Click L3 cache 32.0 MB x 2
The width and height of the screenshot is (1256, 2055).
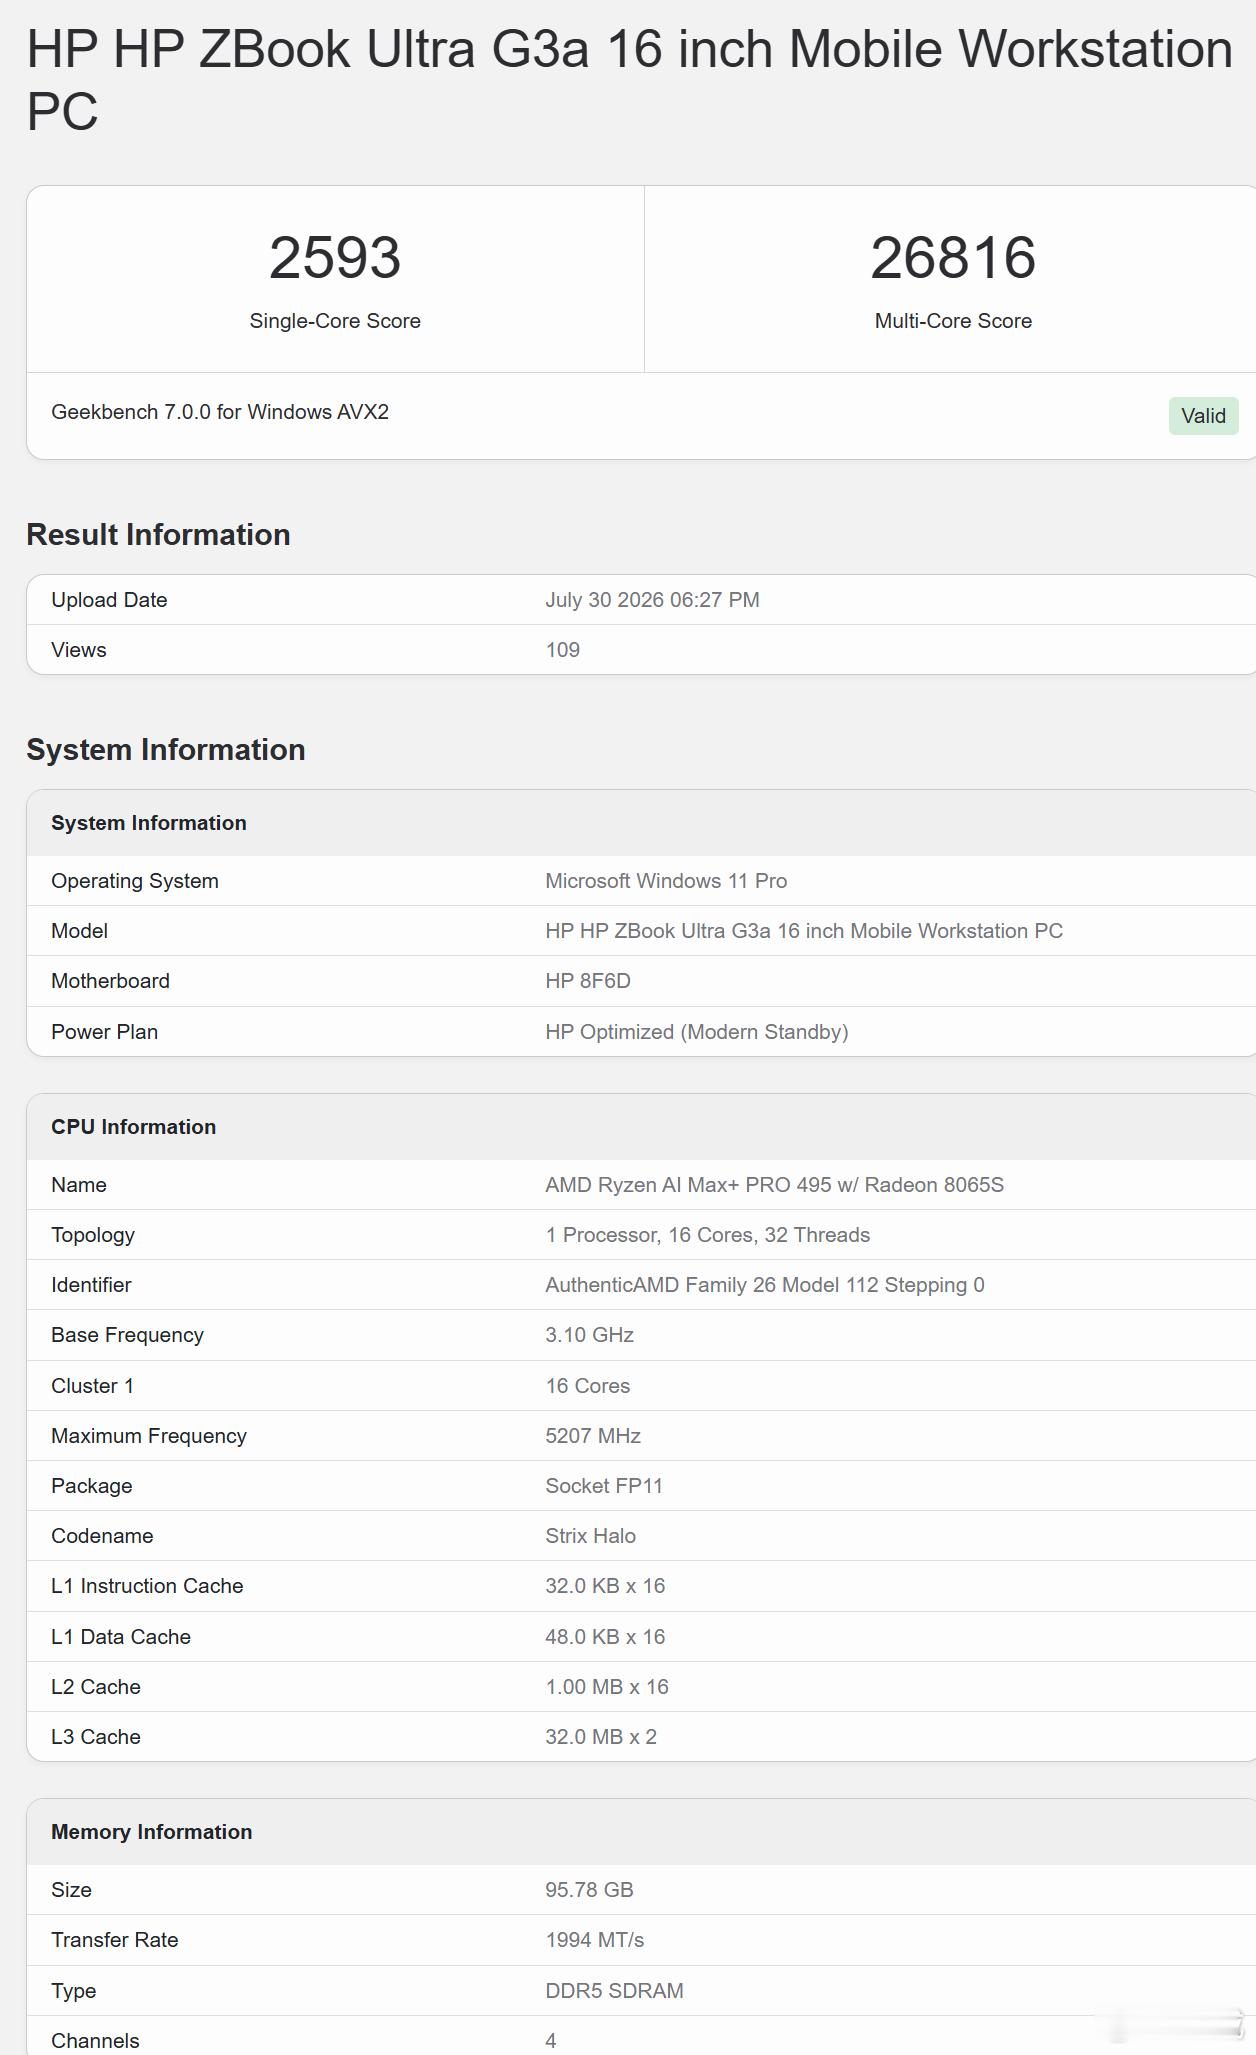pyautogui.click(x=601, y=1737)
